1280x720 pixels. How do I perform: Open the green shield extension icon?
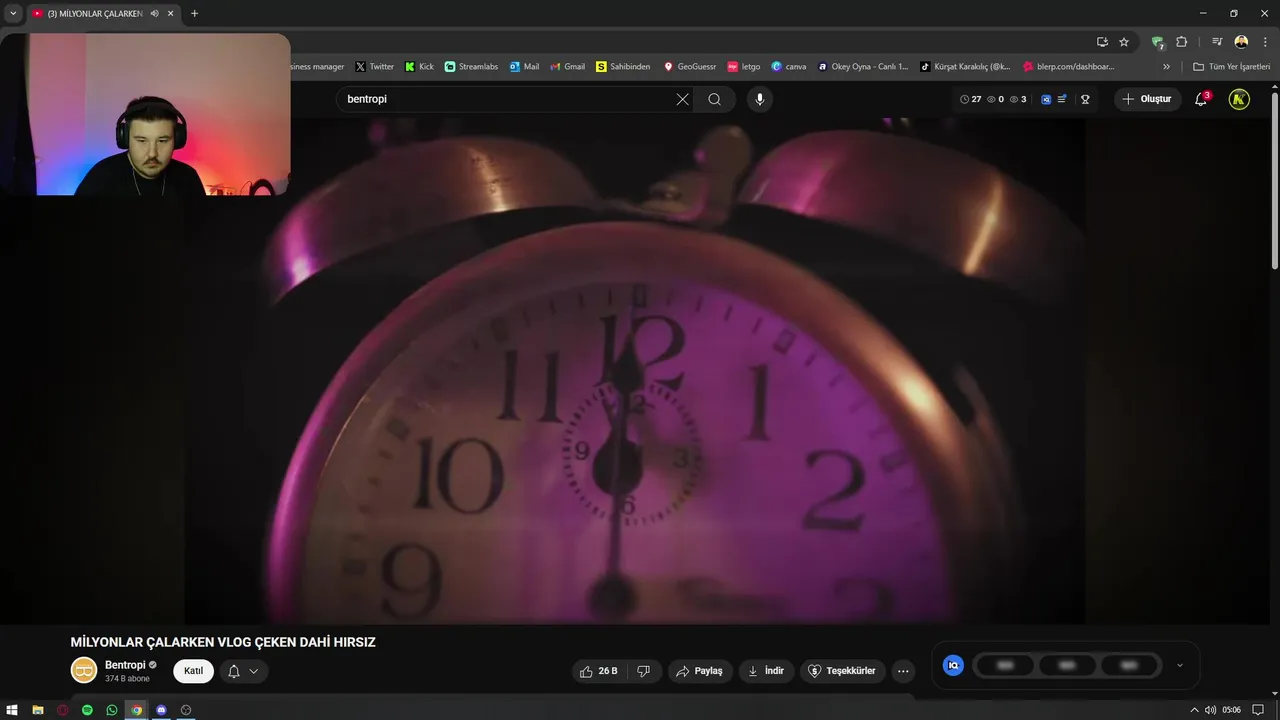pyautogui.click(x=1158, y=42)
